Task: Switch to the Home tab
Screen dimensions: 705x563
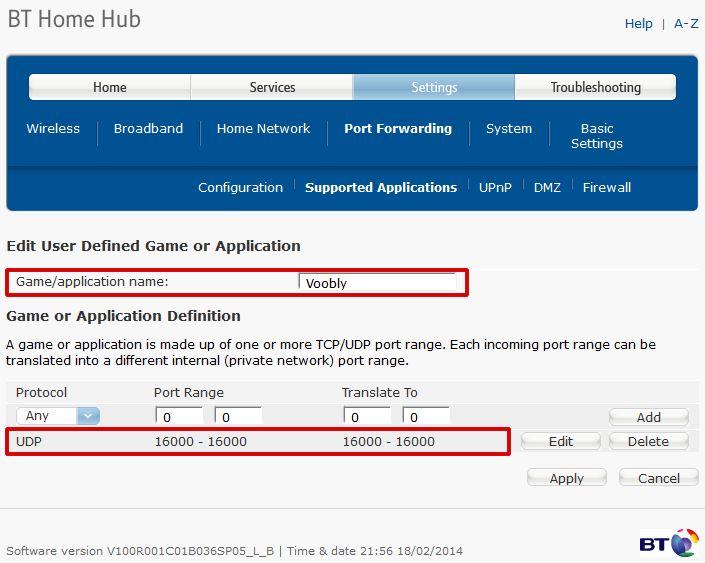Action: click(109, 88)
